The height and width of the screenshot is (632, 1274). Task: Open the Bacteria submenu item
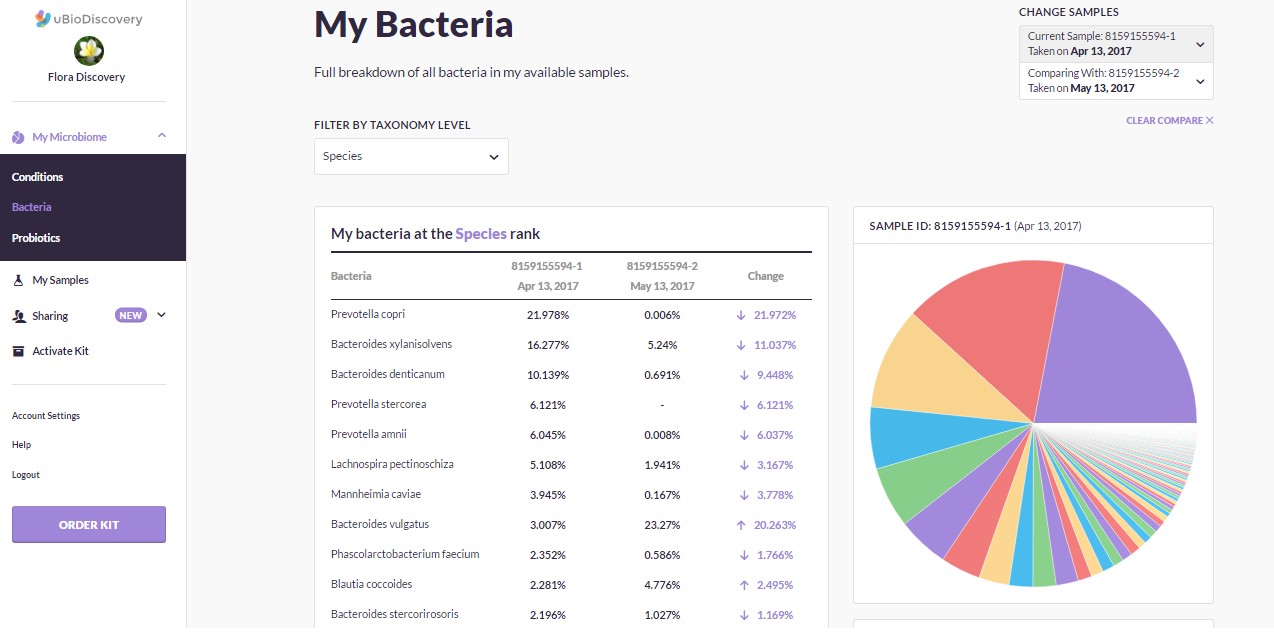tap(32, 207)
